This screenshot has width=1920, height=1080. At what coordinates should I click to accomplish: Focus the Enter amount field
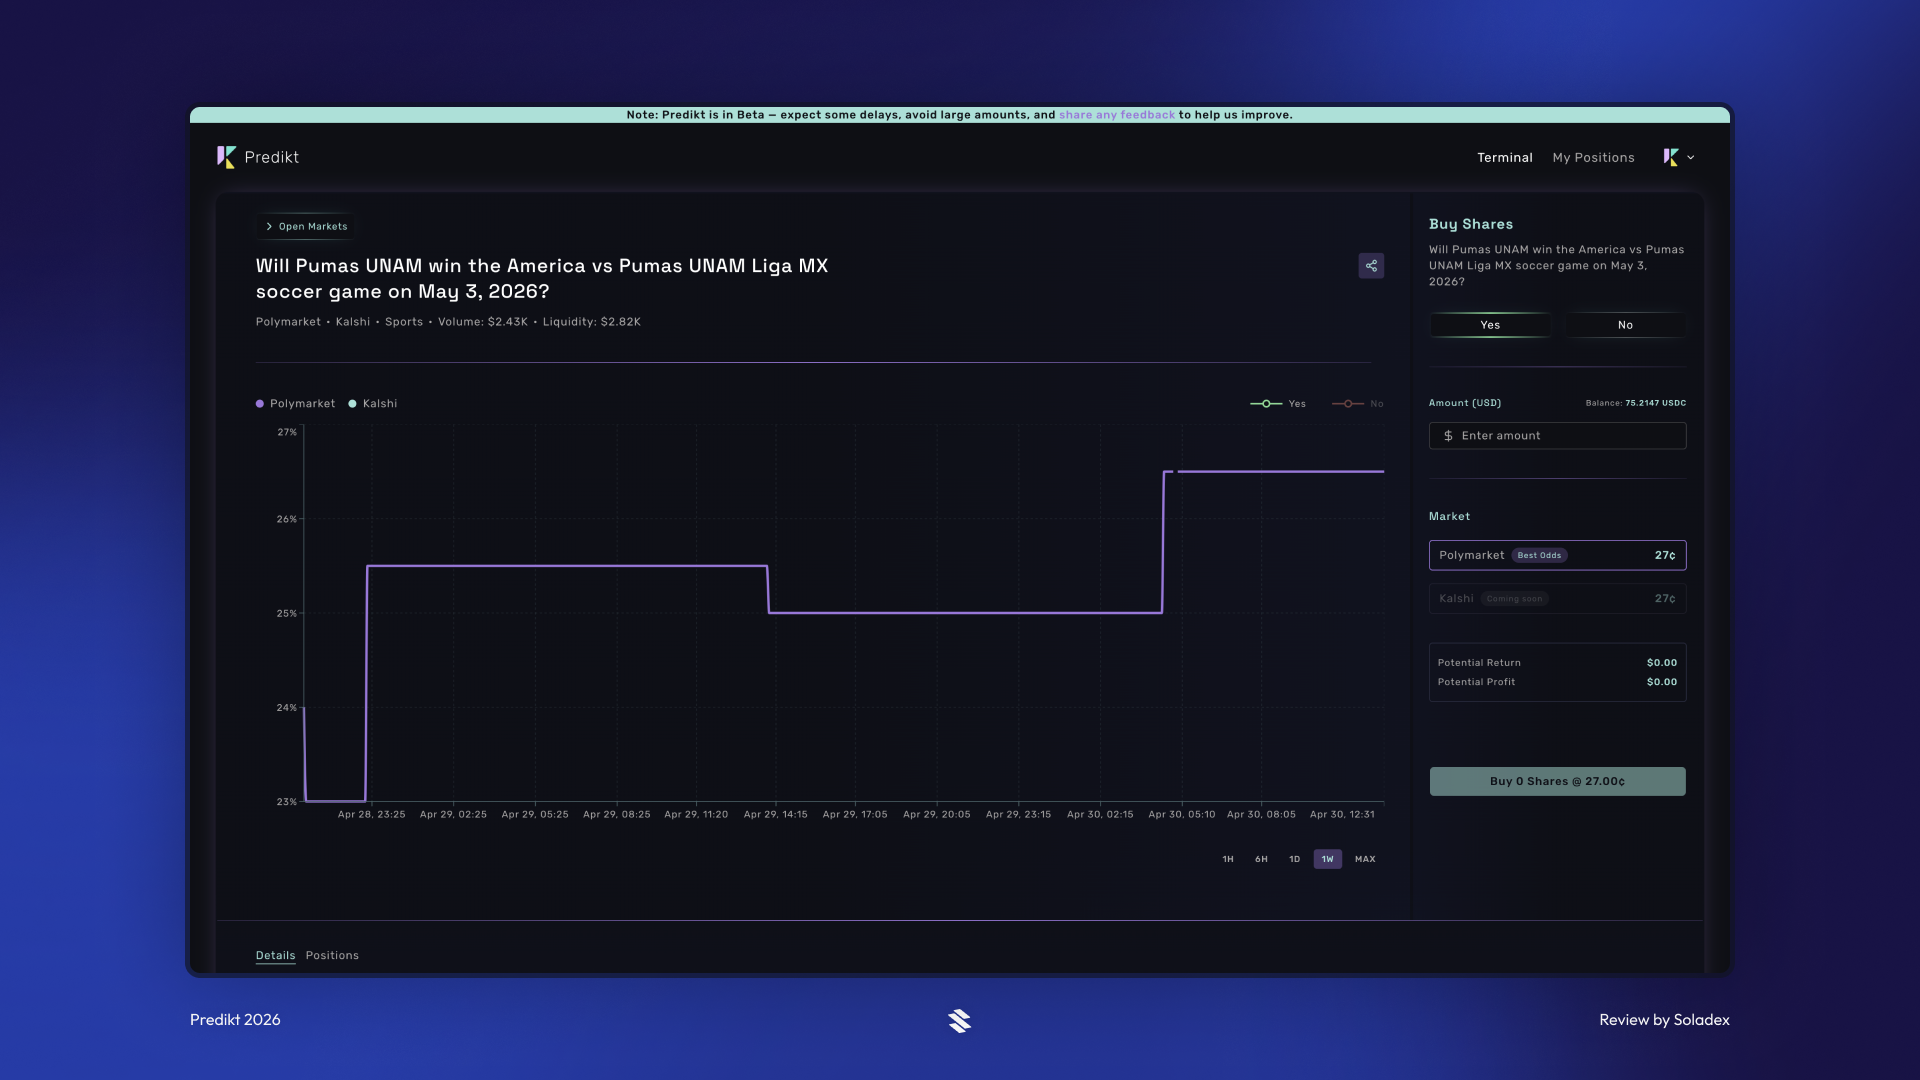point(1557,436)
